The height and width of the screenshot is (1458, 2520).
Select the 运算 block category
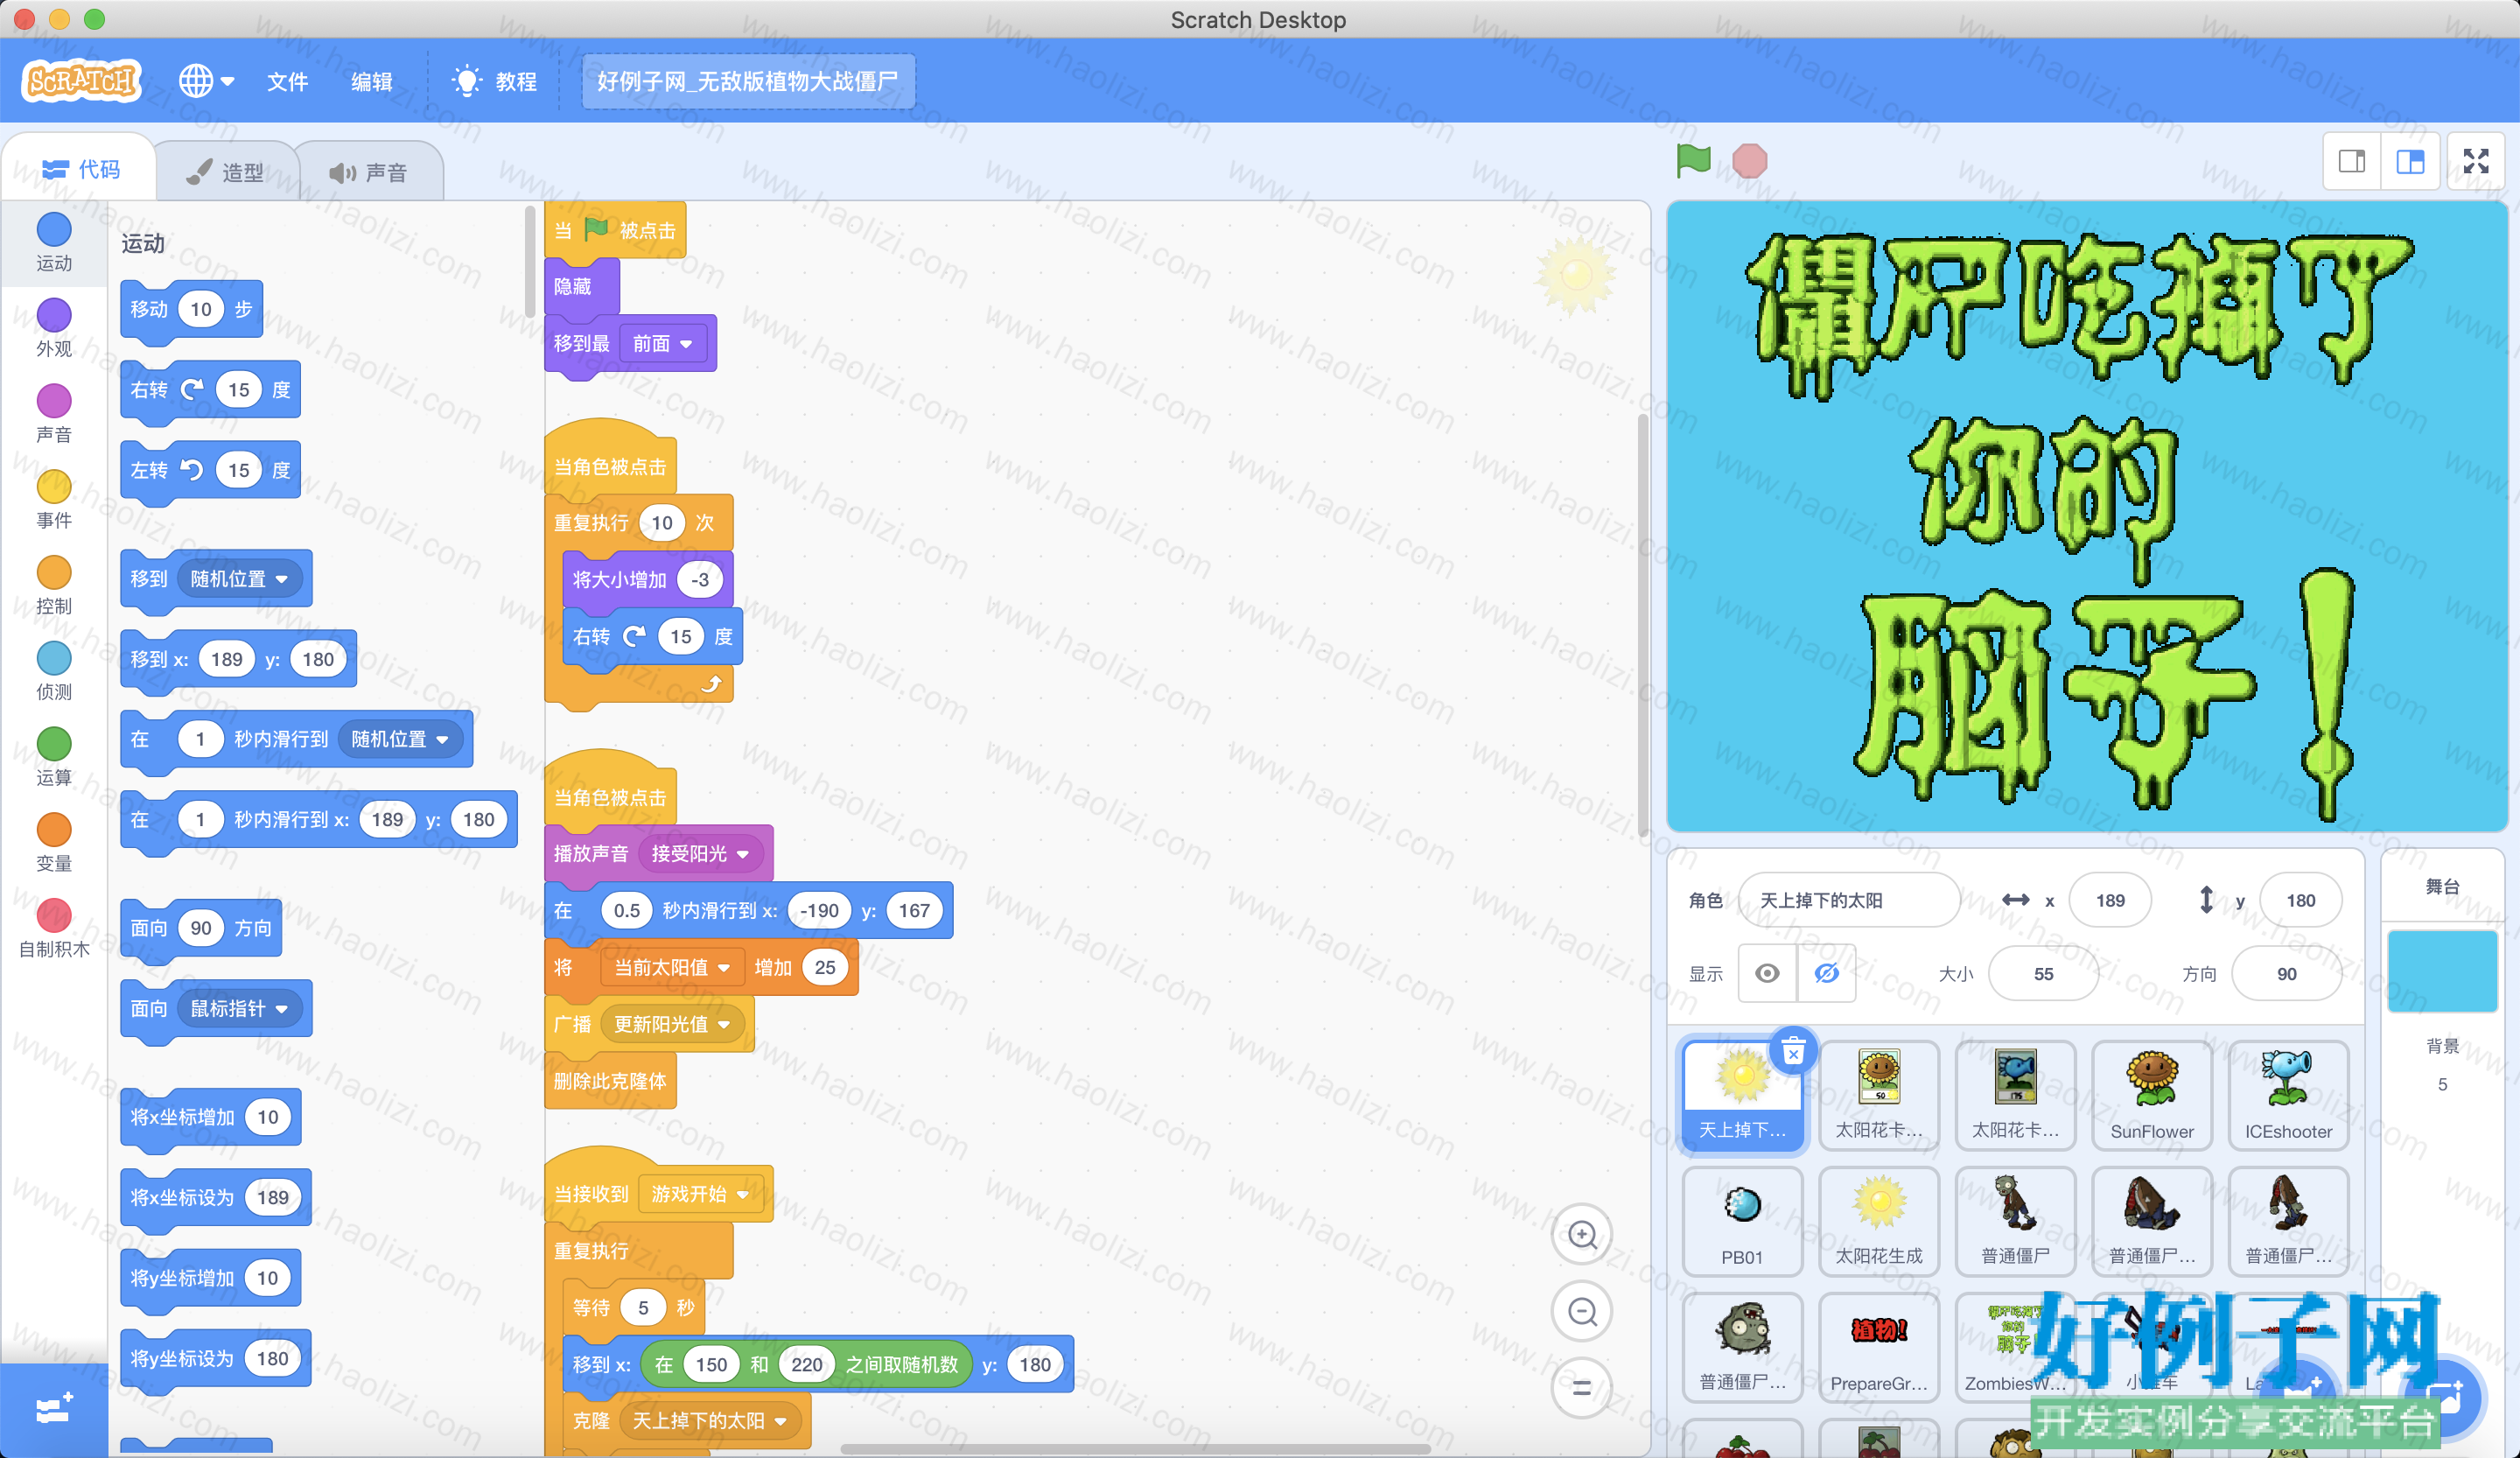pos(54,757)
